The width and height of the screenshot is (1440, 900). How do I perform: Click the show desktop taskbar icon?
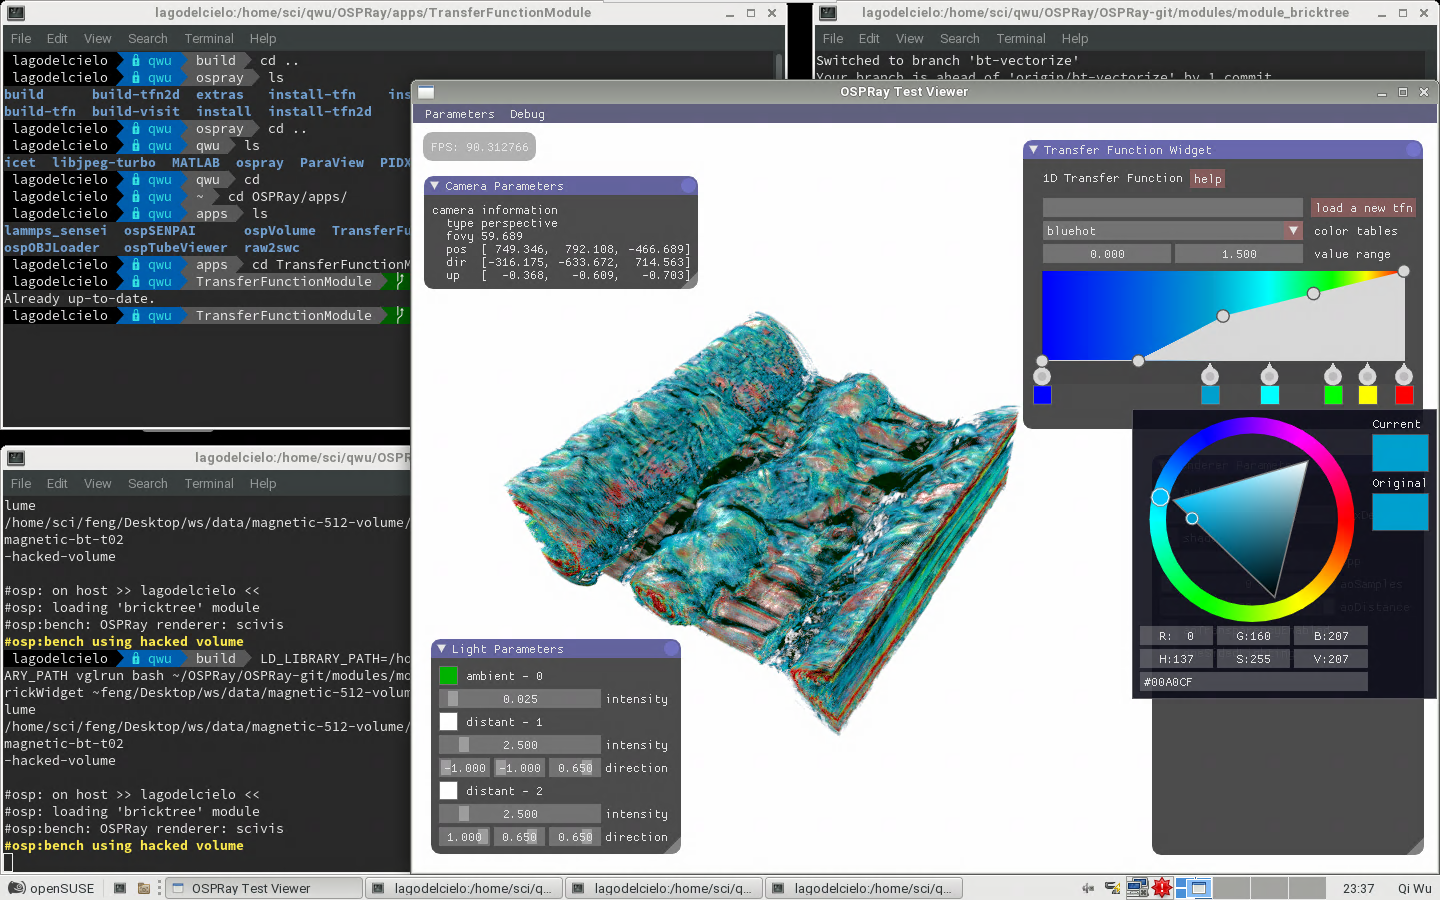click(119, 888)
